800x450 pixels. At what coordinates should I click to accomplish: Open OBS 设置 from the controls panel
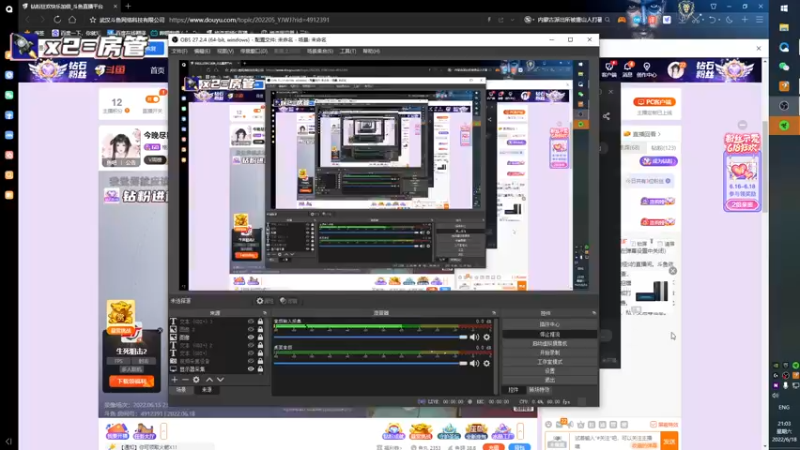(x=549, y=371)
